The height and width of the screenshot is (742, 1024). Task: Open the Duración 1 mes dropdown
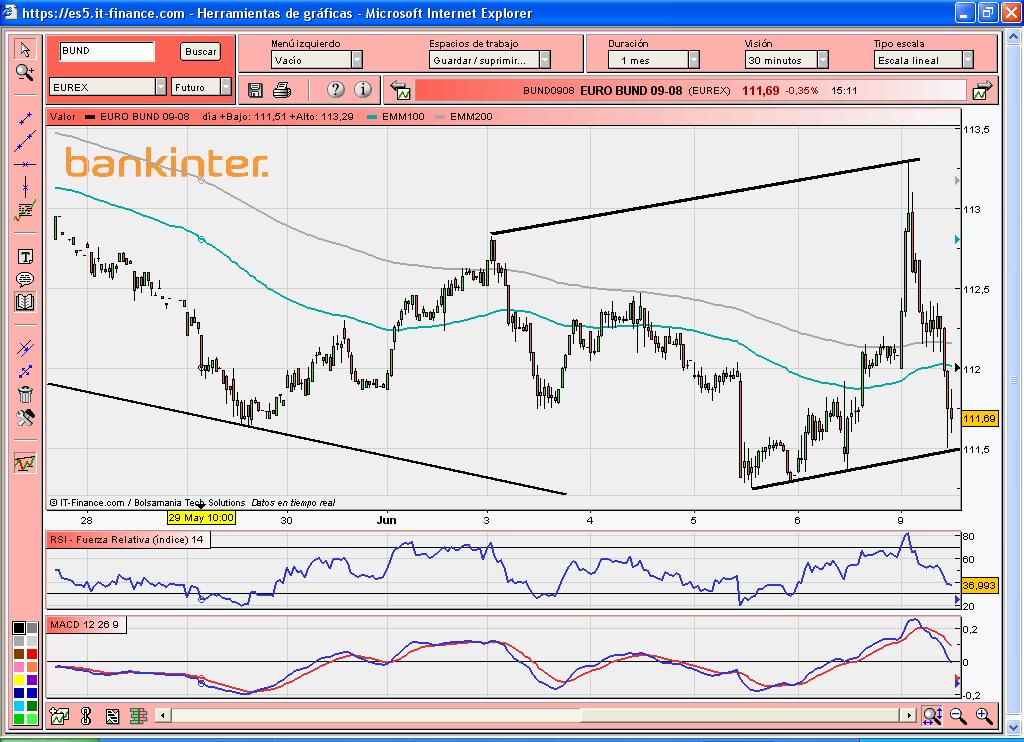click(x=654, y=60)
